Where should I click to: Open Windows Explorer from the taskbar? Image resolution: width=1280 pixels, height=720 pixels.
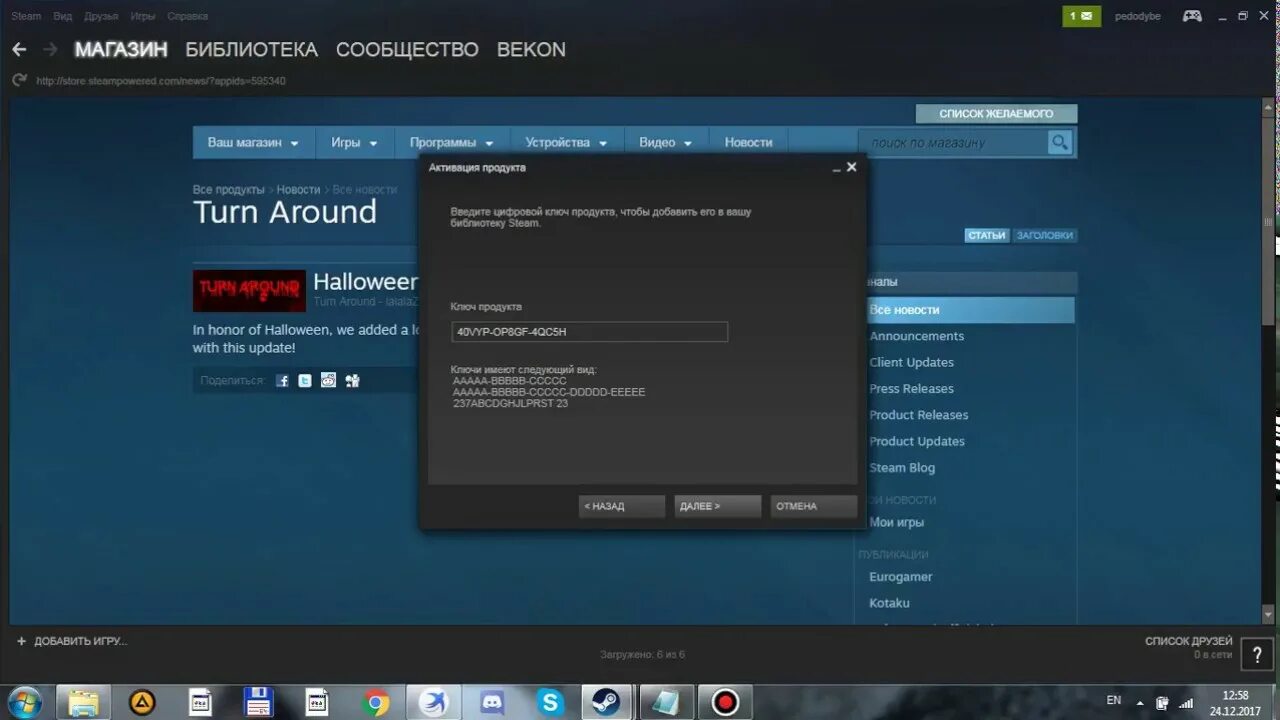click(x=83, y=703)
